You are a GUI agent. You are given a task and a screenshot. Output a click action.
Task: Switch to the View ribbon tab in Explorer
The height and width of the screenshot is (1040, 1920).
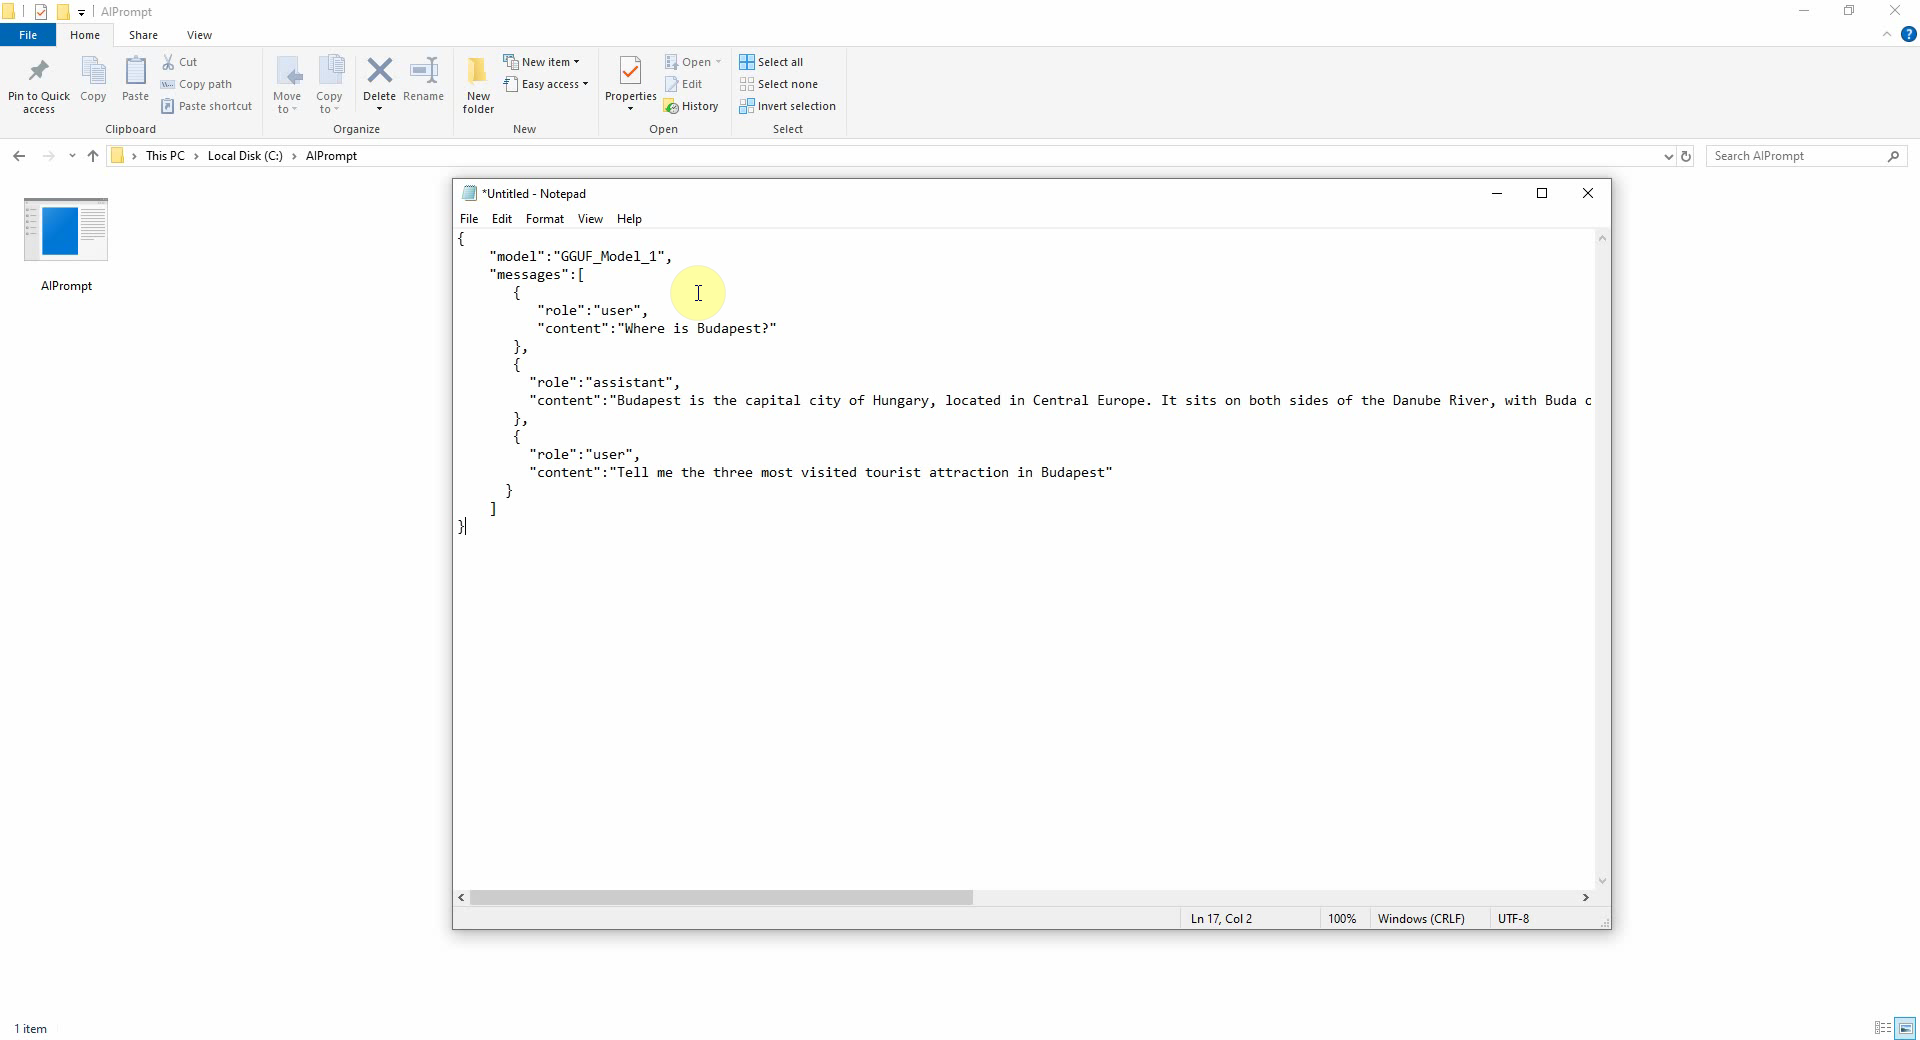point(199,35)
